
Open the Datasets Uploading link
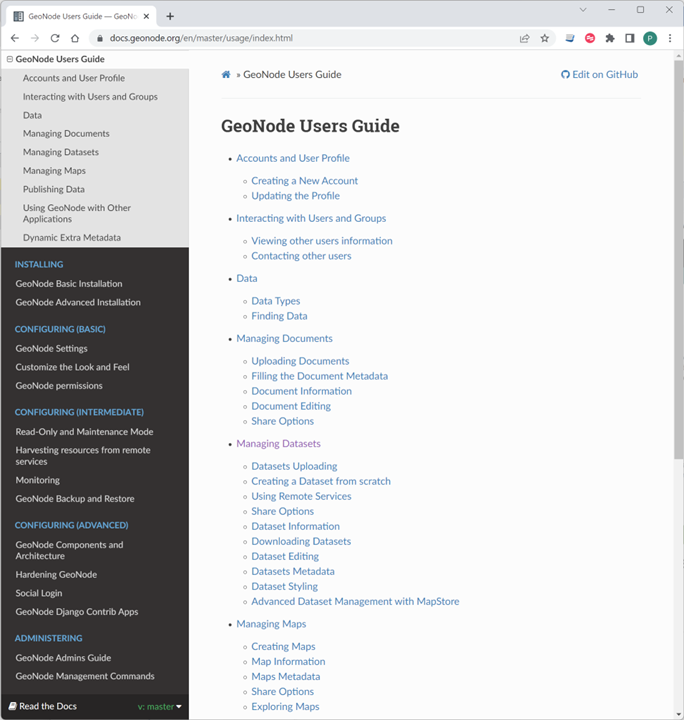294,466
